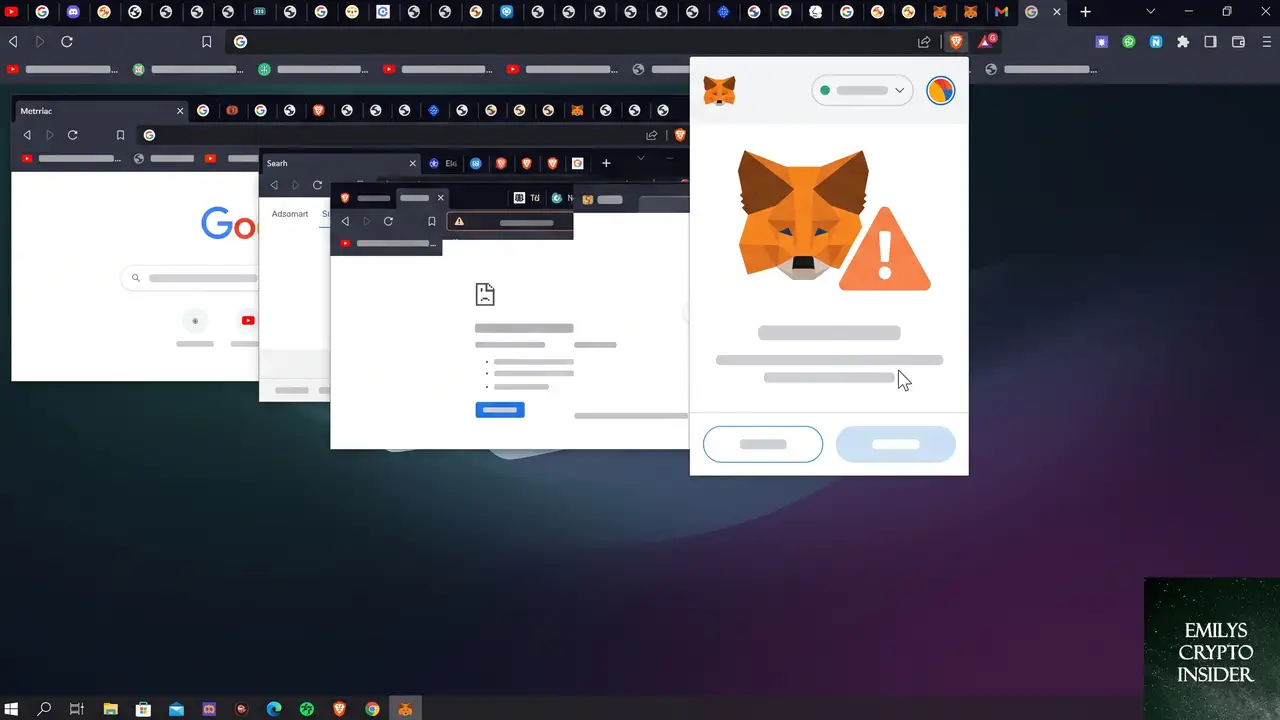The width and height of the screenshot is (1280, 720).
Task: Click the blue N extension icon
Action: coord(1156,42)
